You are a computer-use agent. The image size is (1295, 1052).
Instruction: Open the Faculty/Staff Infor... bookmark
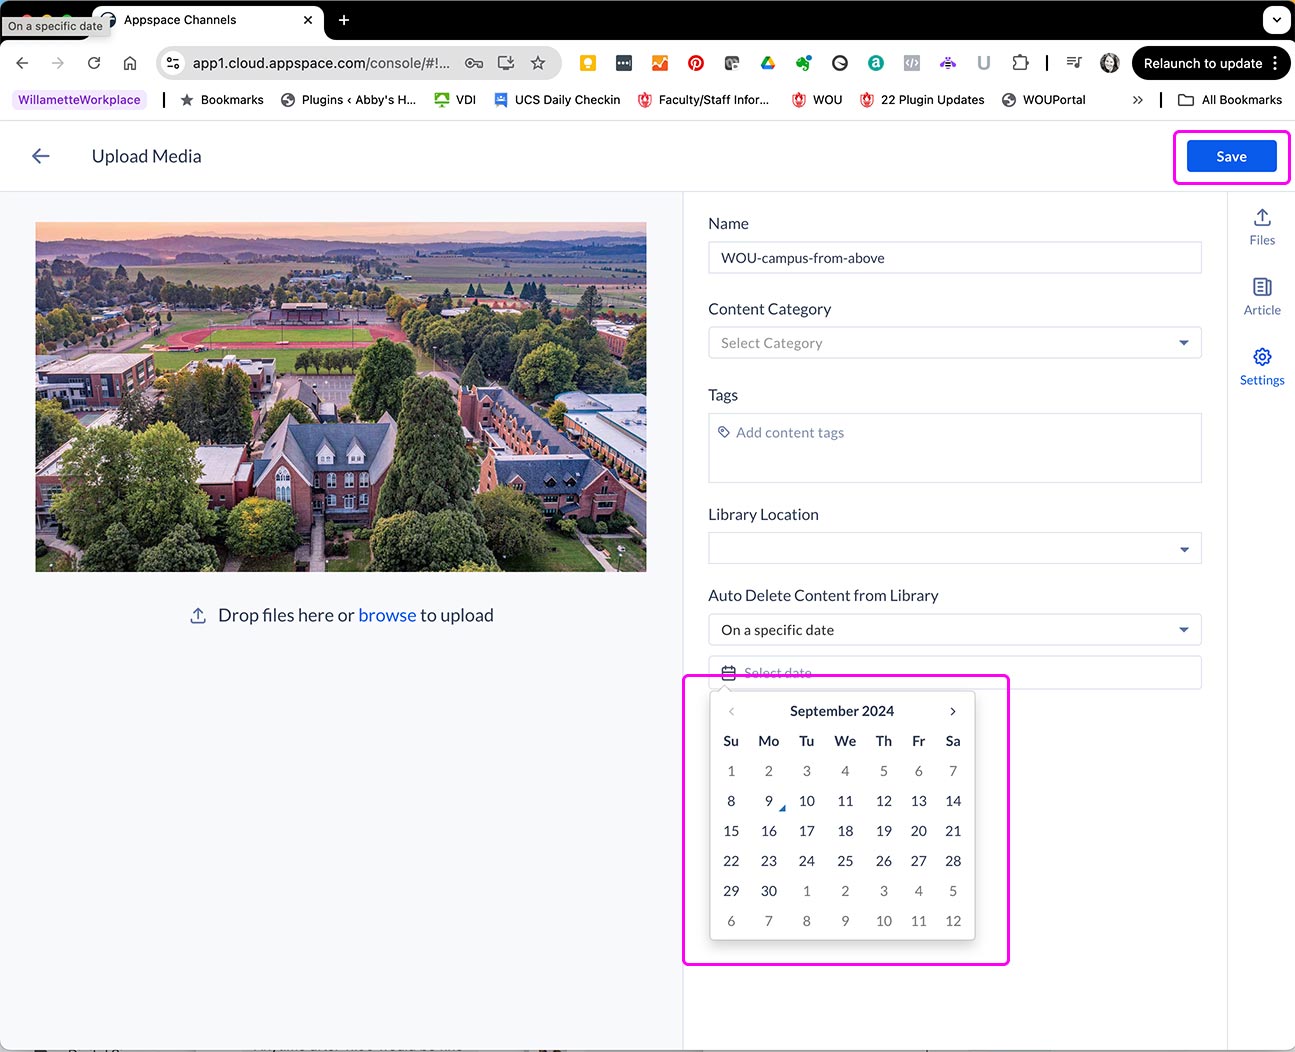pyautogui.click(x=704, y=100)
